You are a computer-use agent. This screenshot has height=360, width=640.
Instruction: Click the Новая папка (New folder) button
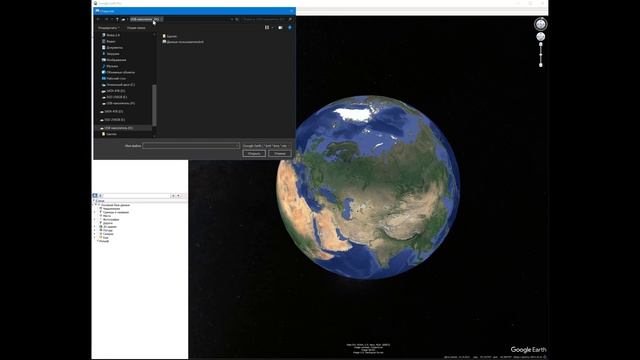click(136, 28)
